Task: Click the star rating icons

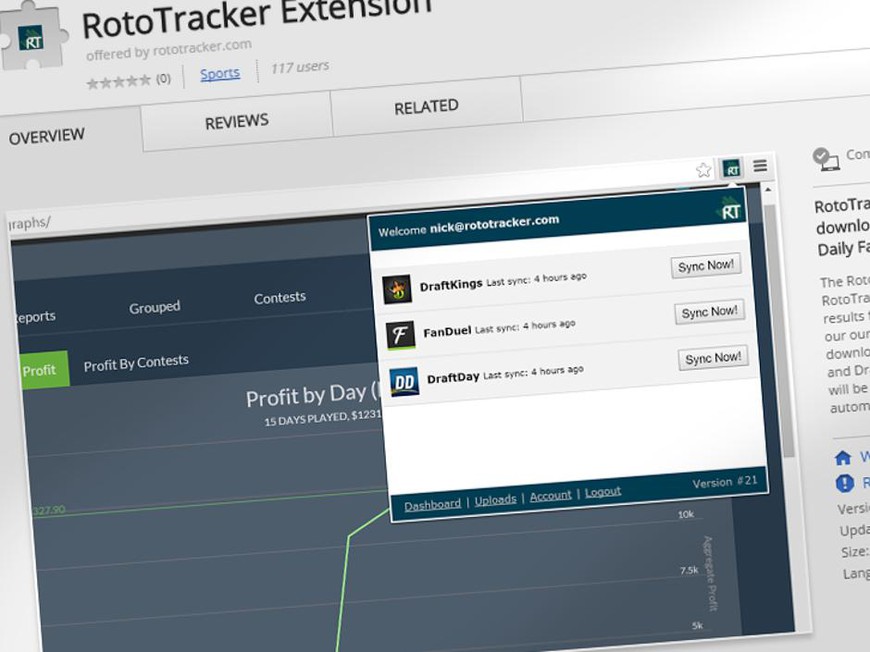Action: click(x=119, y=82)
